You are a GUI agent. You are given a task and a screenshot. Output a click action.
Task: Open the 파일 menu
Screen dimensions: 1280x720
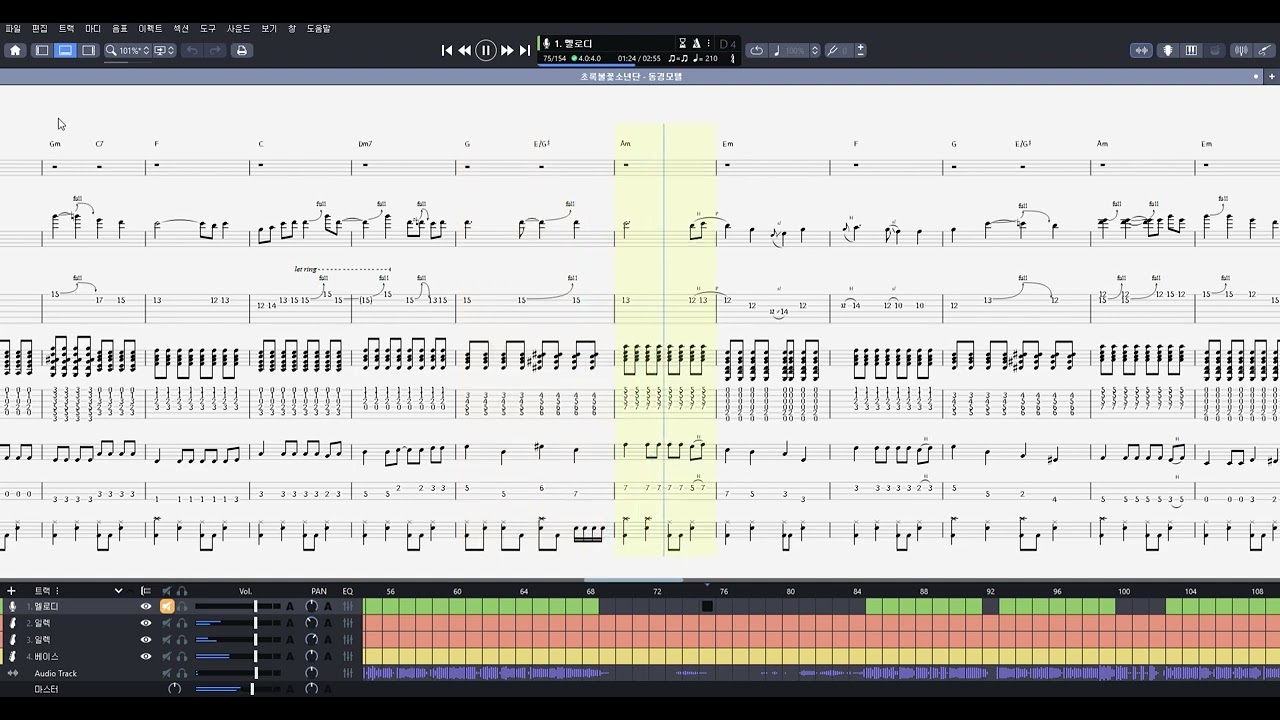(x=13, y=29)
